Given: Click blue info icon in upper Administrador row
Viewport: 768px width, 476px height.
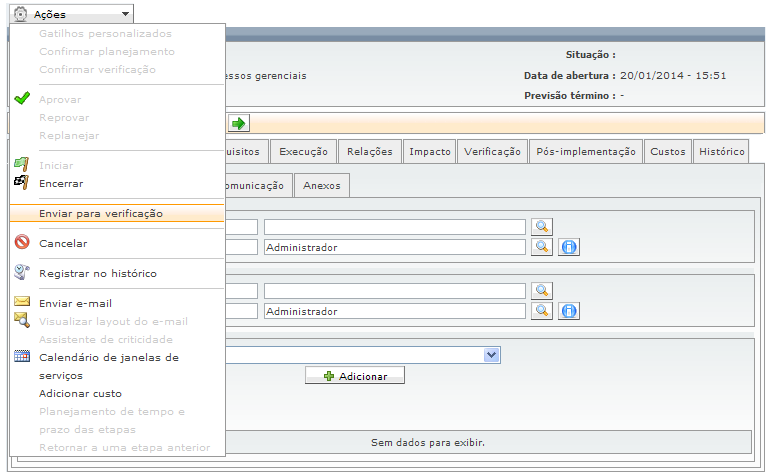Looking at the screenshot, I should (569, 247).
